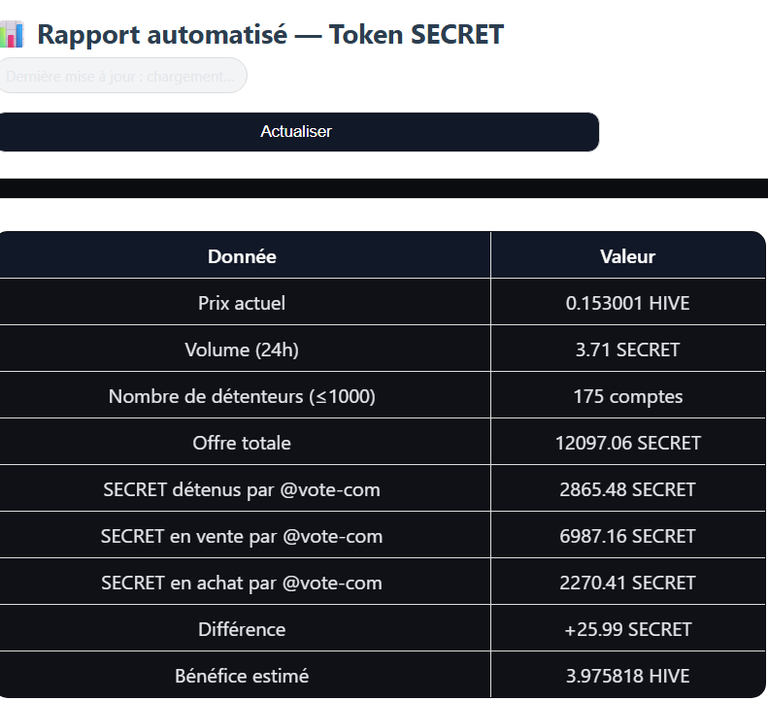
Task: Select the Nombre de détenteurs row label
Action: click(x=242, y=396)
